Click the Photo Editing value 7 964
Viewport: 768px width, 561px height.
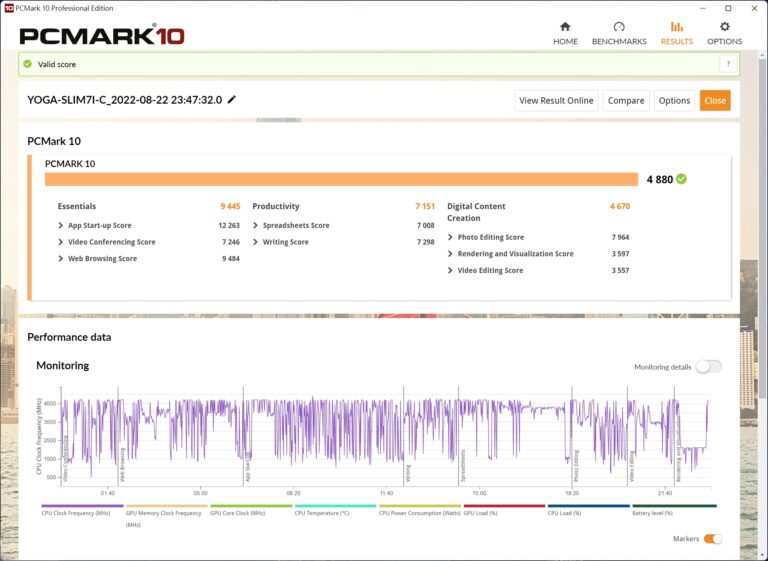click(x=620, y=237)
